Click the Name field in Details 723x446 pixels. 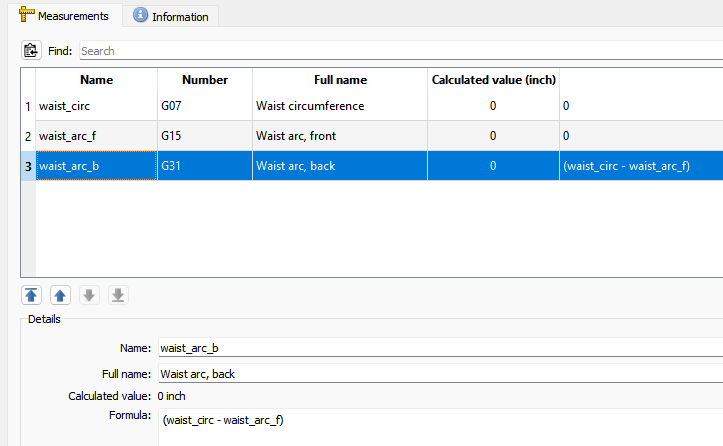tap(440, 348)
